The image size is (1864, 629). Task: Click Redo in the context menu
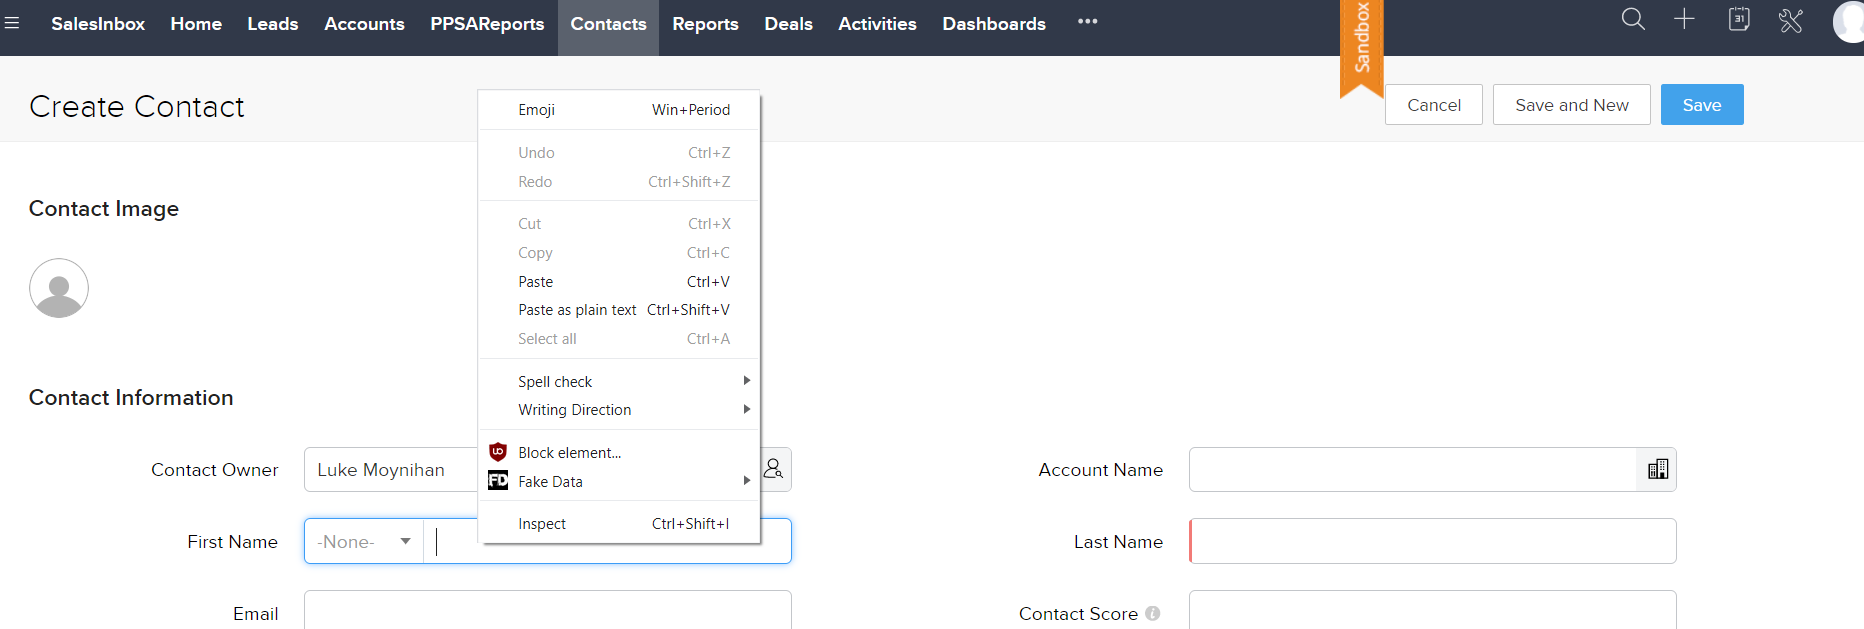[x=620, y=182]
